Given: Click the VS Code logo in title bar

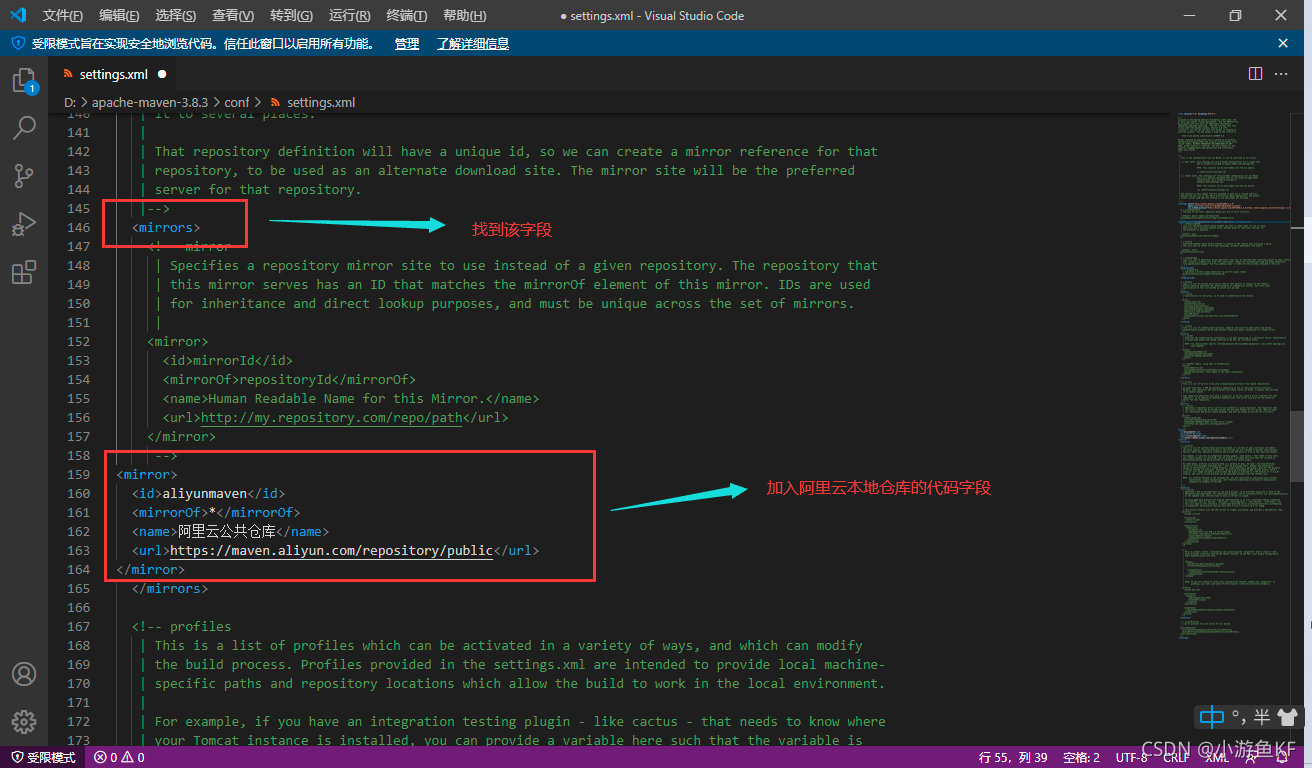Looking at the screenshot, I should pyautogui.click(x=18, y=15).
